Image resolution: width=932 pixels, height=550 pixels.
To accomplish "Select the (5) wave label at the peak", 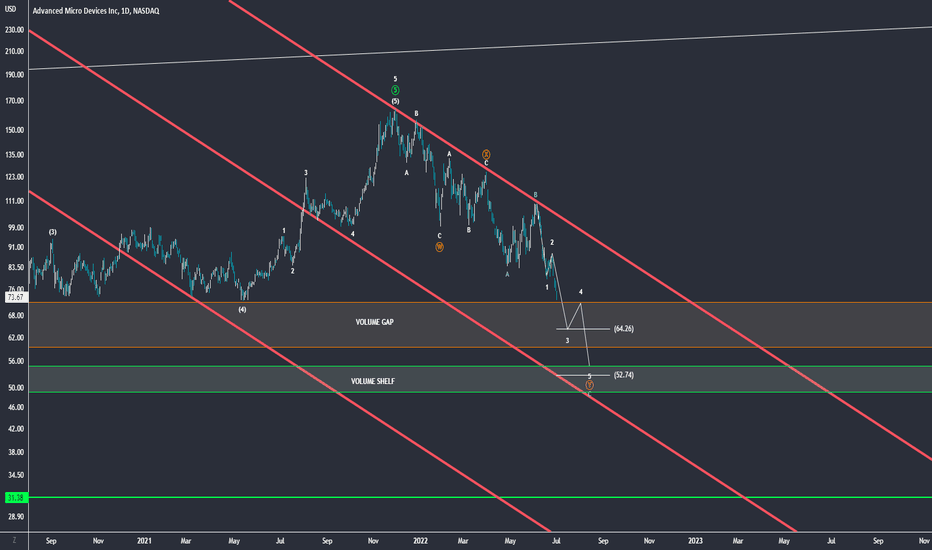I will [x=395, y=101].
